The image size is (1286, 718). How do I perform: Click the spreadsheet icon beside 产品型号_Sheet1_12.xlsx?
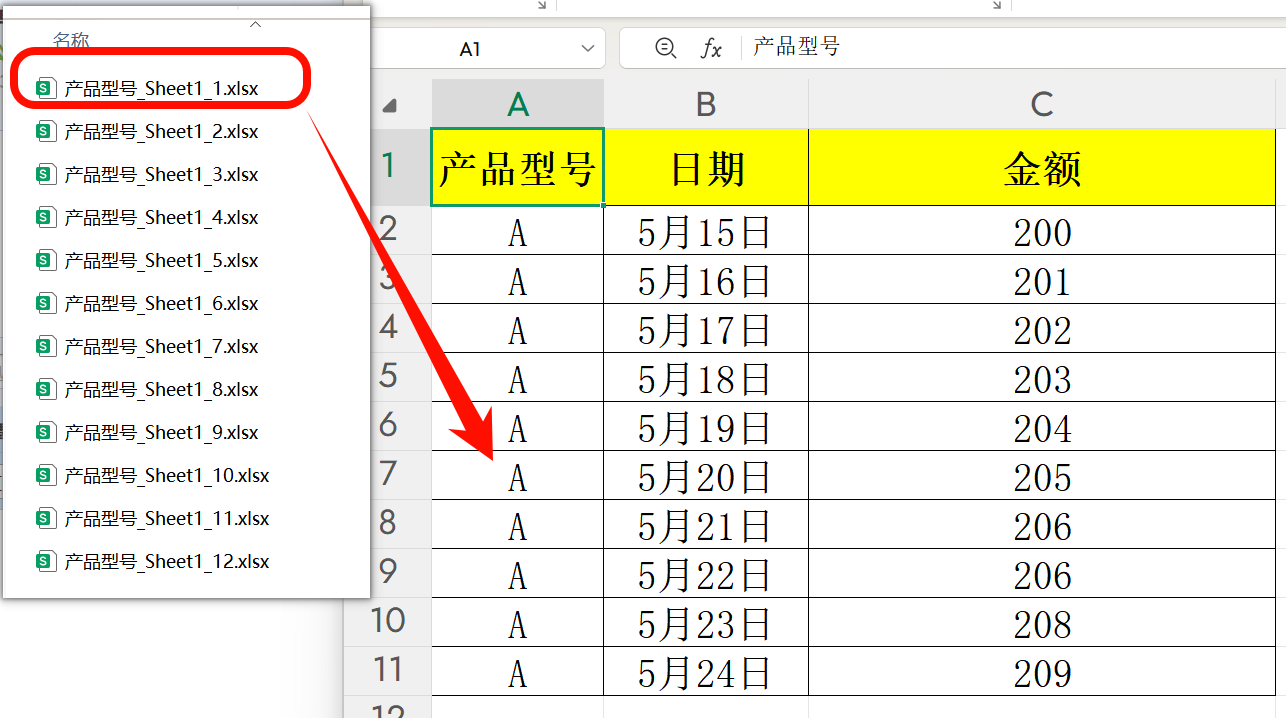click(x=46, y=561)
